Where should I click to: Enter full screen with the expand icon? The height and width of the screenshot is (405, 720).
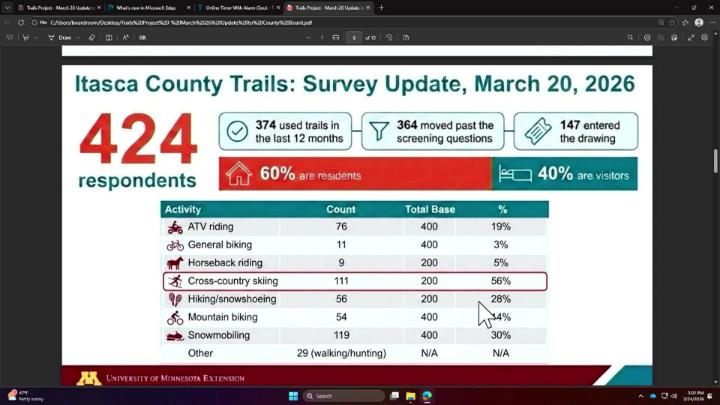click(690, 38)
